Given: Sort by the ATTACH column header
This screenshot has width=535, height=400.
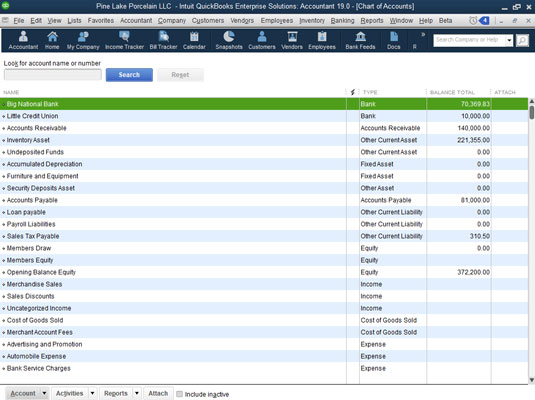Looking at the screenshot, I should [505, 92].
